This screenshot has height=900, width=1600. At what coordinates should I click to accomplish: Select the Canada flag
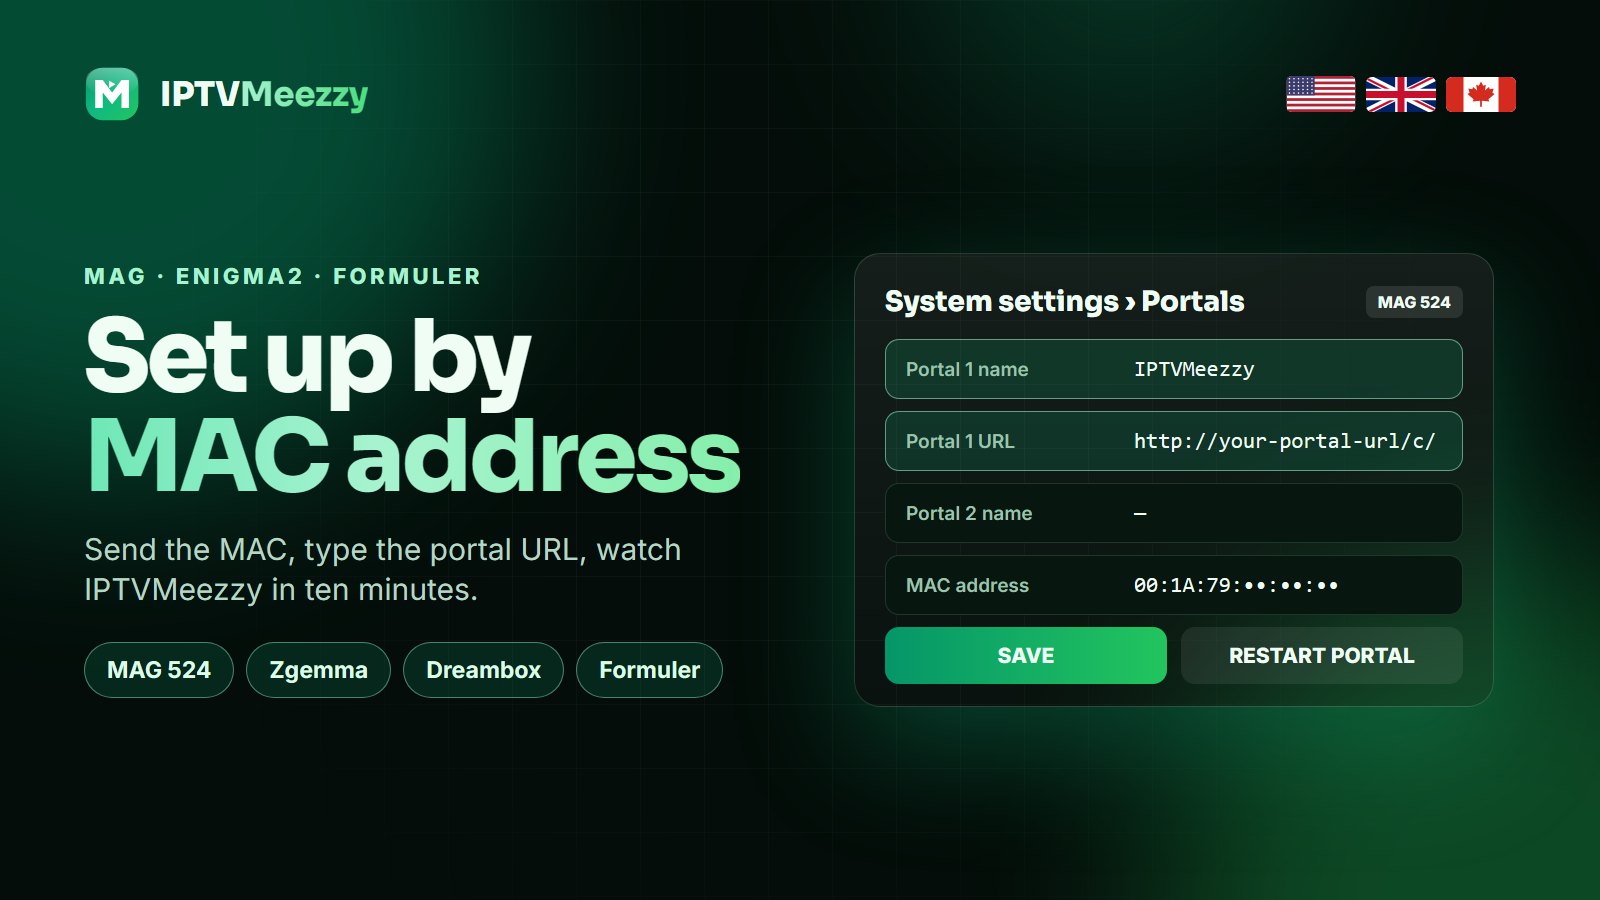point(1480,94)
